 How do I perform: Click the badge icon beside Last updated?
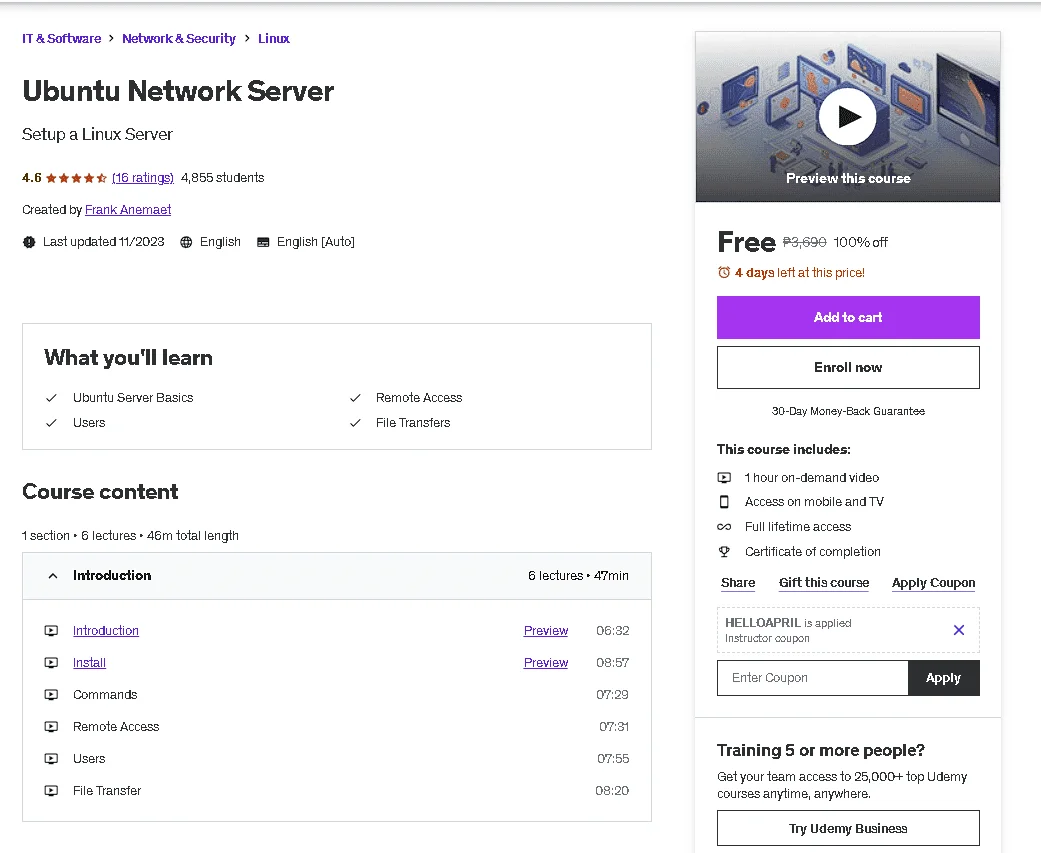coord(29,242)
